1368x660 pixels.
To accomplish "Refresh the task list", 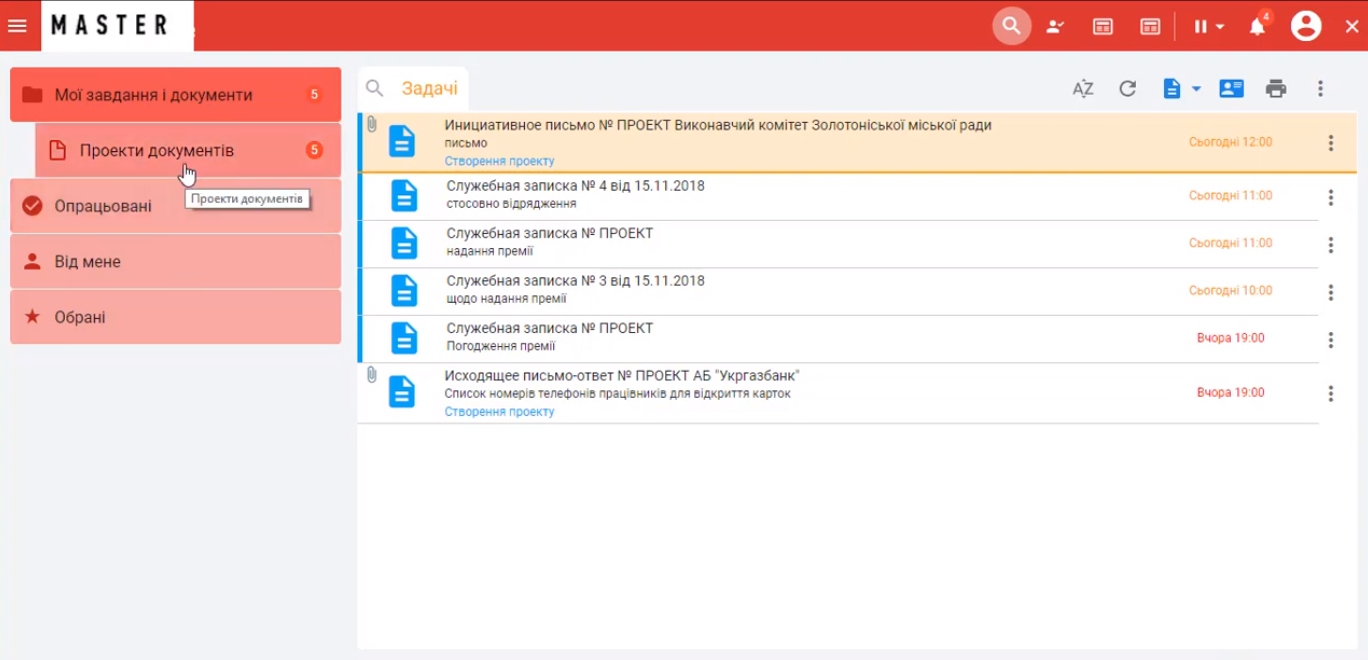I will click(1128, 88).
